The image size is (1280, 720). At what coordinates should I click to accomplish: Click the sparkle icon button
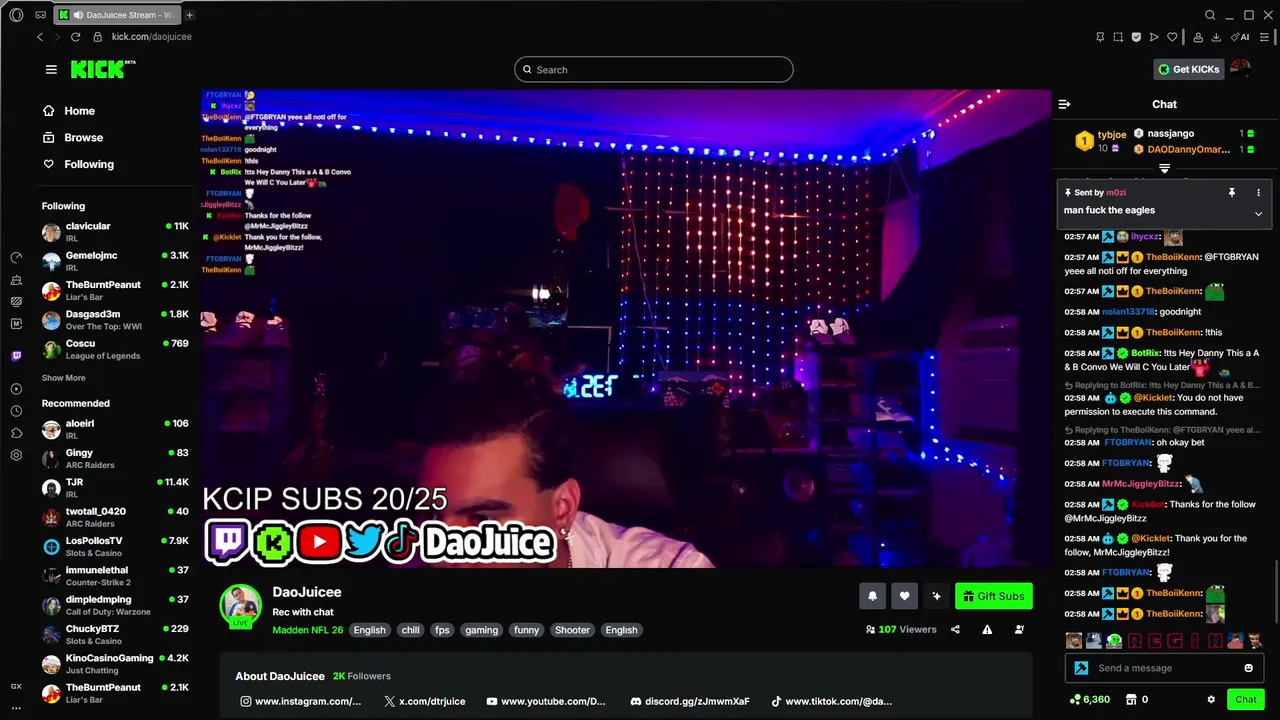tap(936, 596)
